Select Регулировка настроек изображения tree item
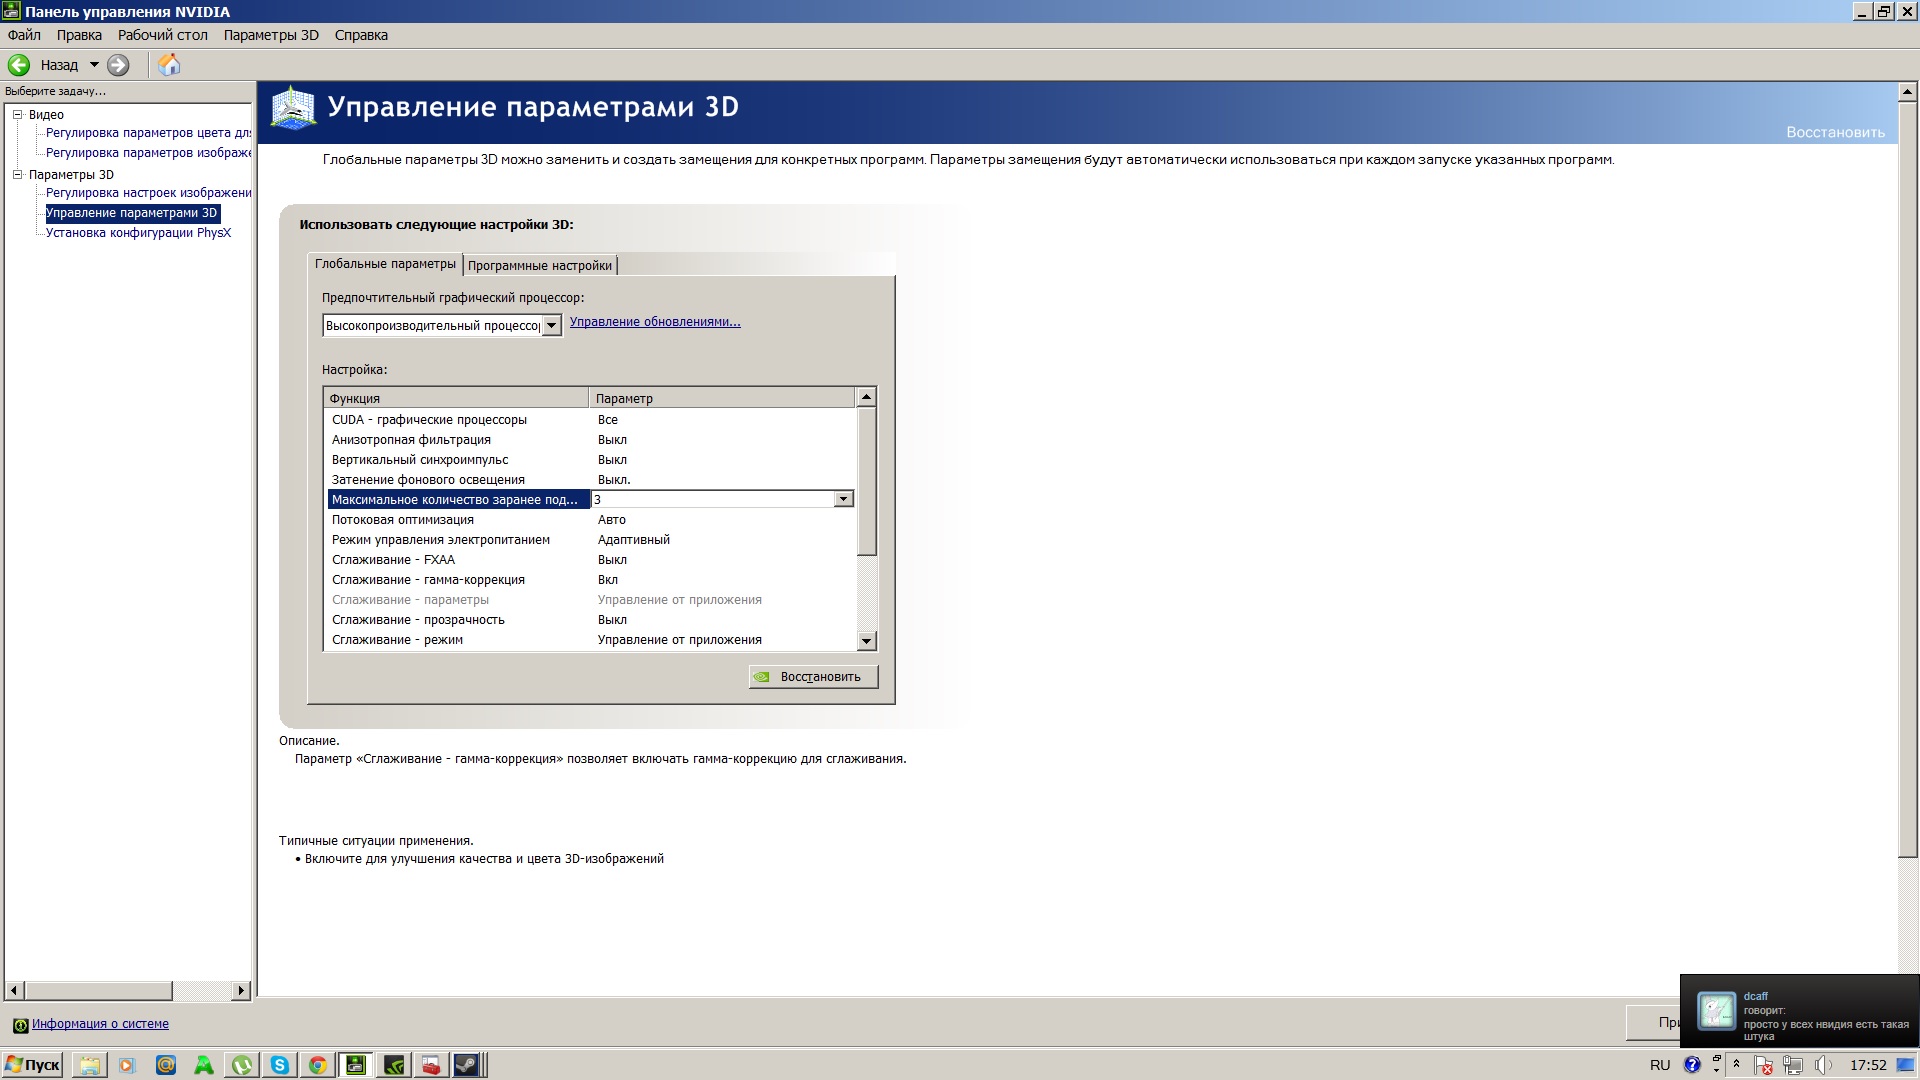This screenshot has width=1920, height=1080. point(149,193)
